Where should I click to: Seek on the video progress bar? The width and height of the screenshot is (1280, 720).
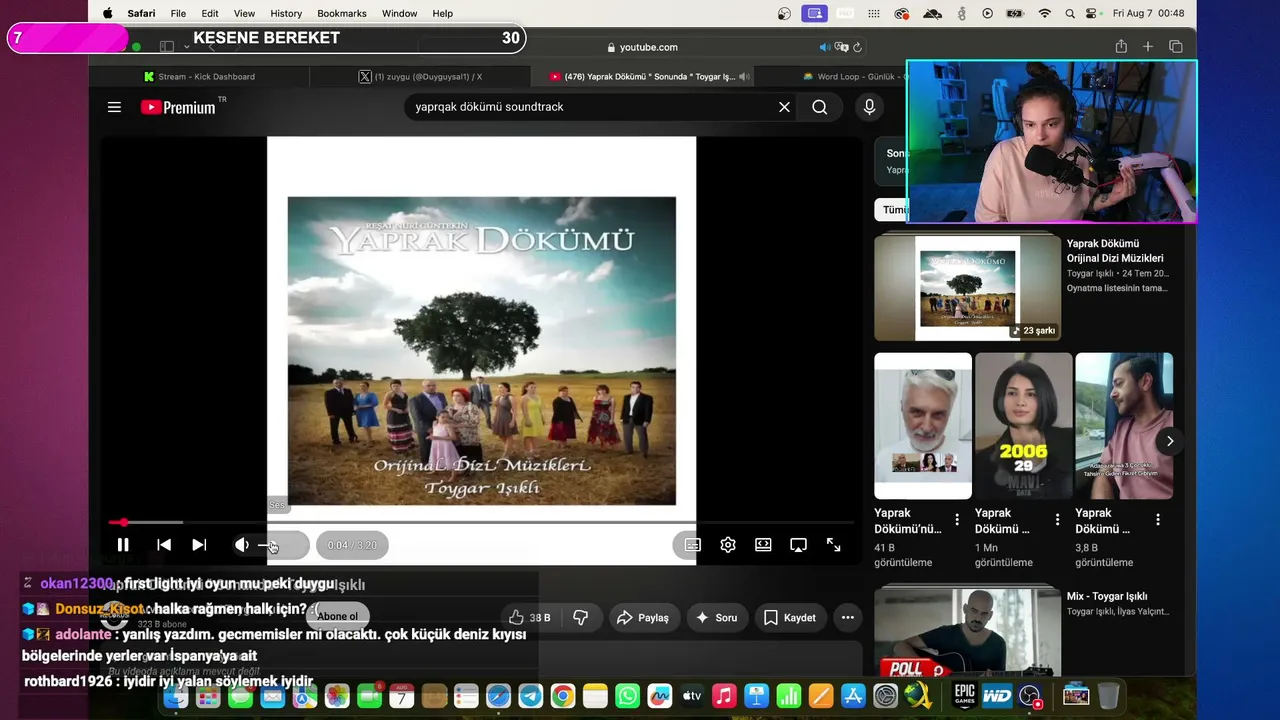[481, 522]
